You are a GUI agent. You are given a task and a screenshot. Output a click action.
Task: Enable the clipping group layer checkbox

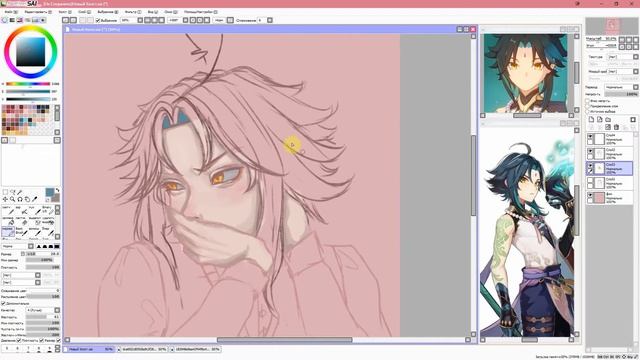[588, 106]
